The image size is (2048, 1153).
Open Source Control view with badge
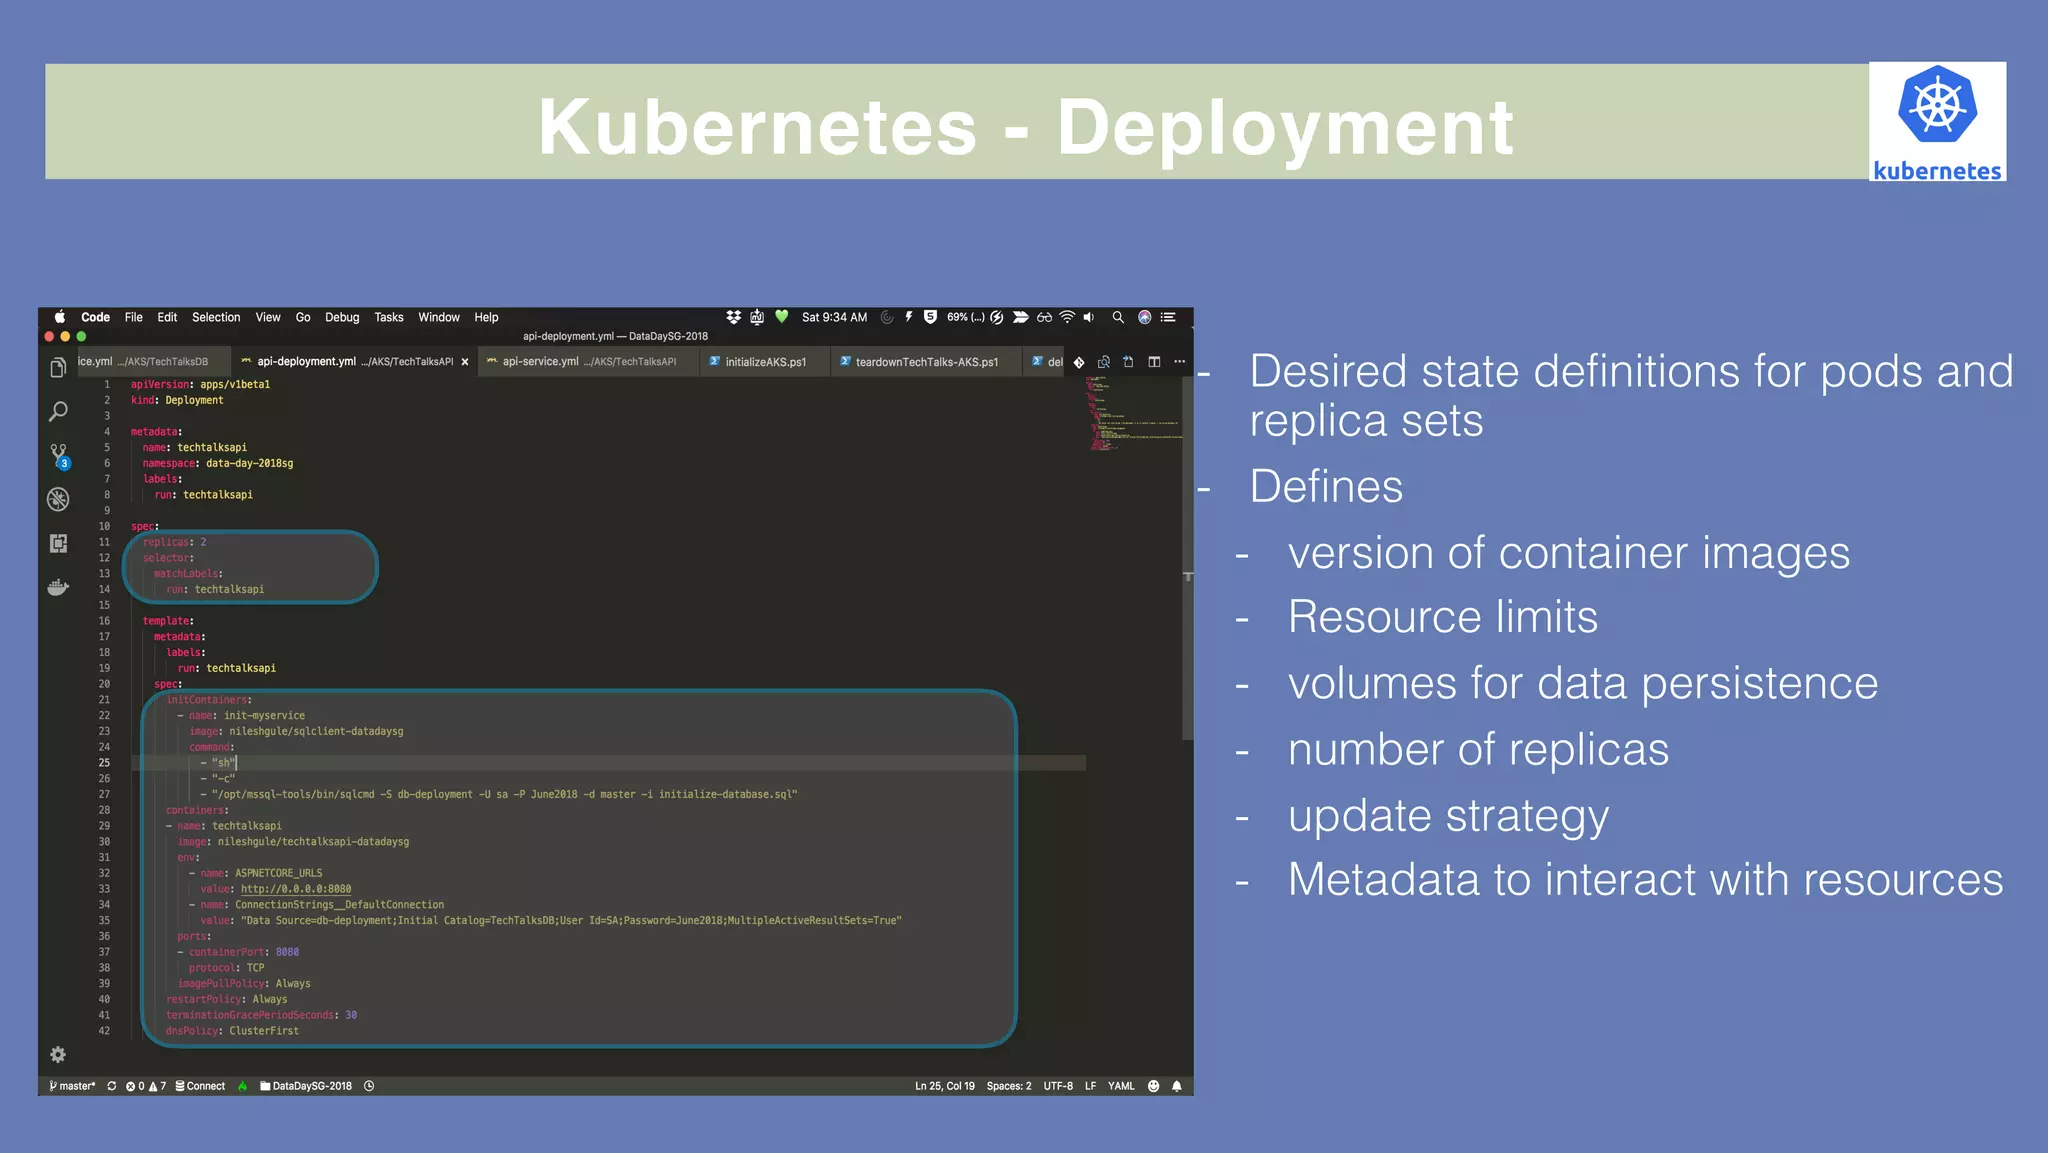coord(58,455)
